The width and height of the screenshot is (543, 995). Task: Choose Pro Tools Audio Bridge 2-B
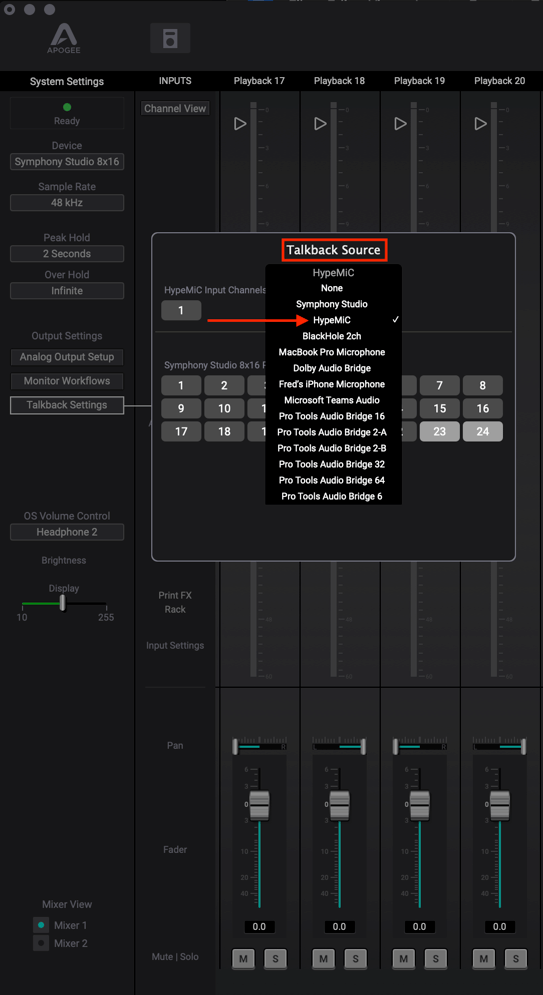click(x=333, y=448)
